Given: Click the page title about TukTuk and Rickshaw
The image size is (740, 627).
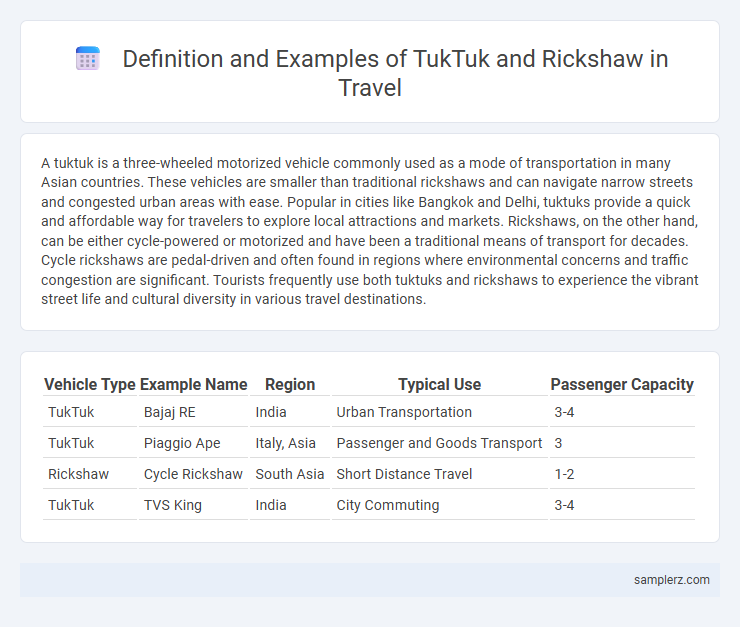Looking at the screenshot, I should click(395, 73).
